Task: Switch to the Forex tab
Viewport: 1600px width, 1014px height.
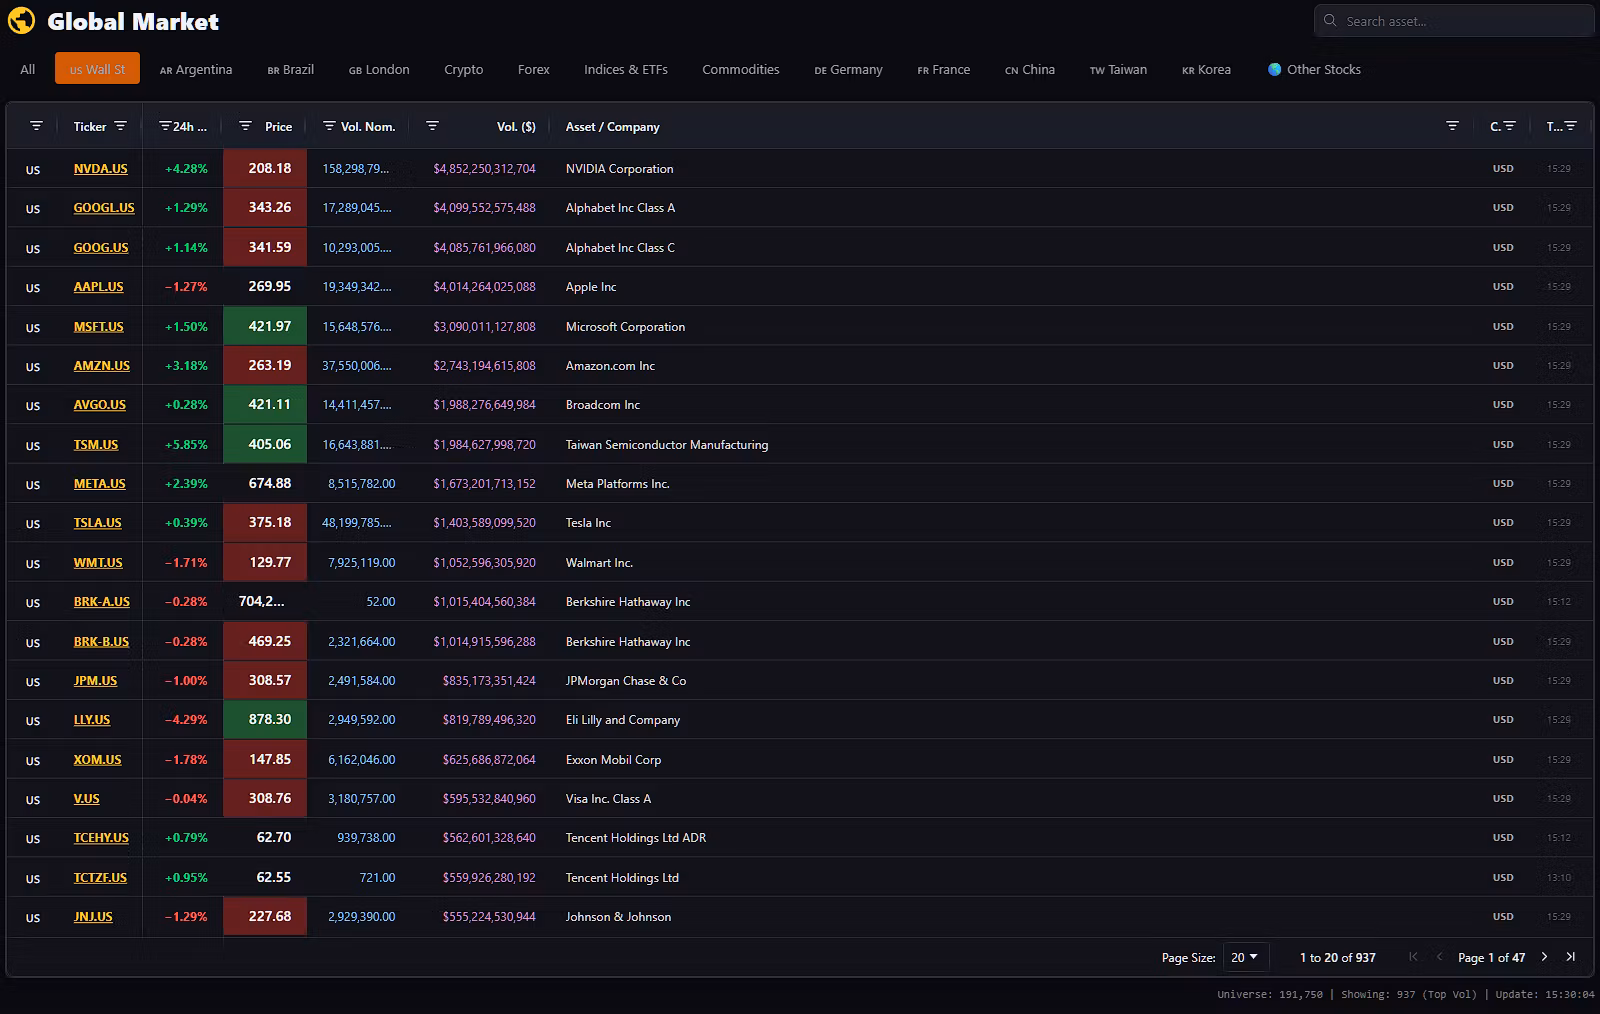Action: [x=534, y=69]
